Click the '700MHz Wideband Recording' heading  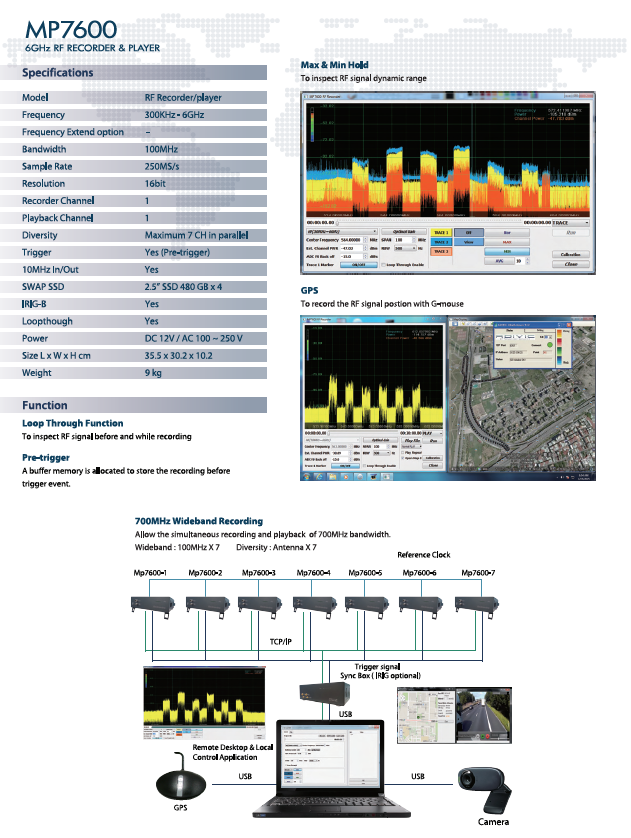pyautogui.click(x=199, y=521)
